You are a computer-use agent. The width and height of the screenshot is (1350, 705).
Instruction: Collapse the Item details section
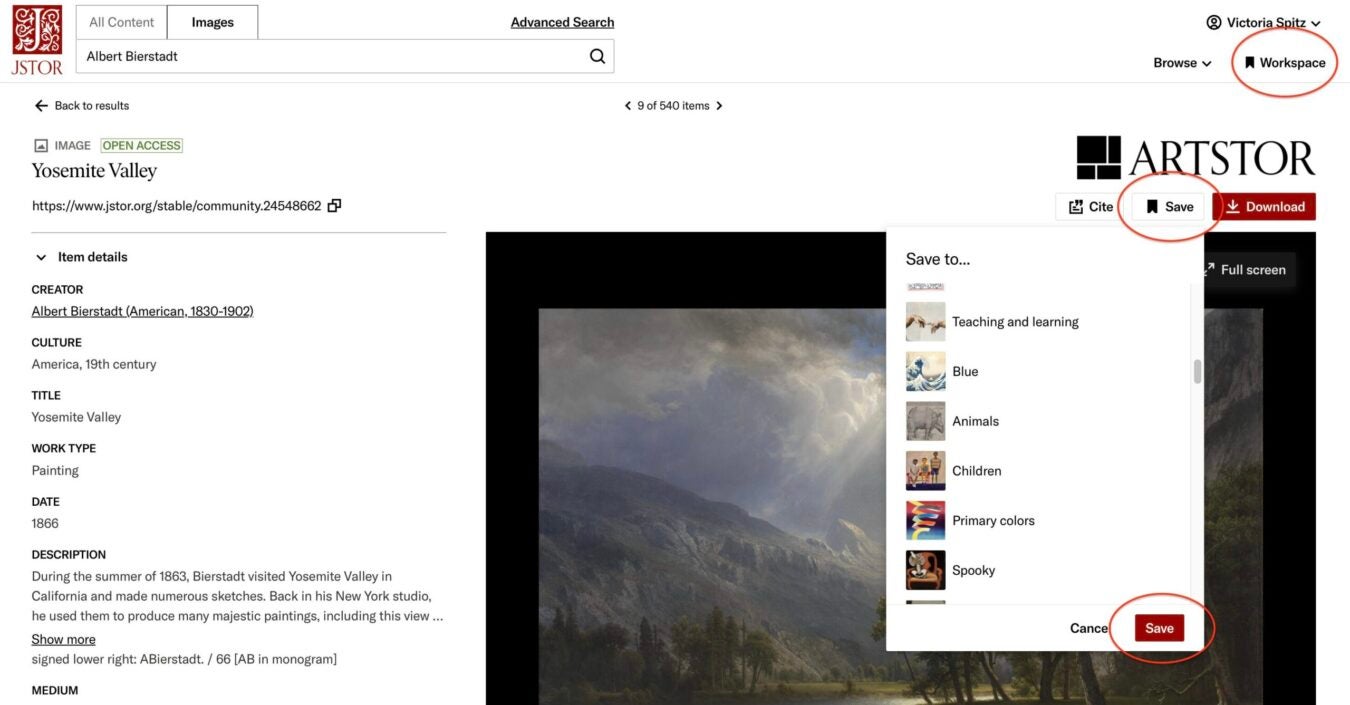pyautogui.click(x=40, y=256)
